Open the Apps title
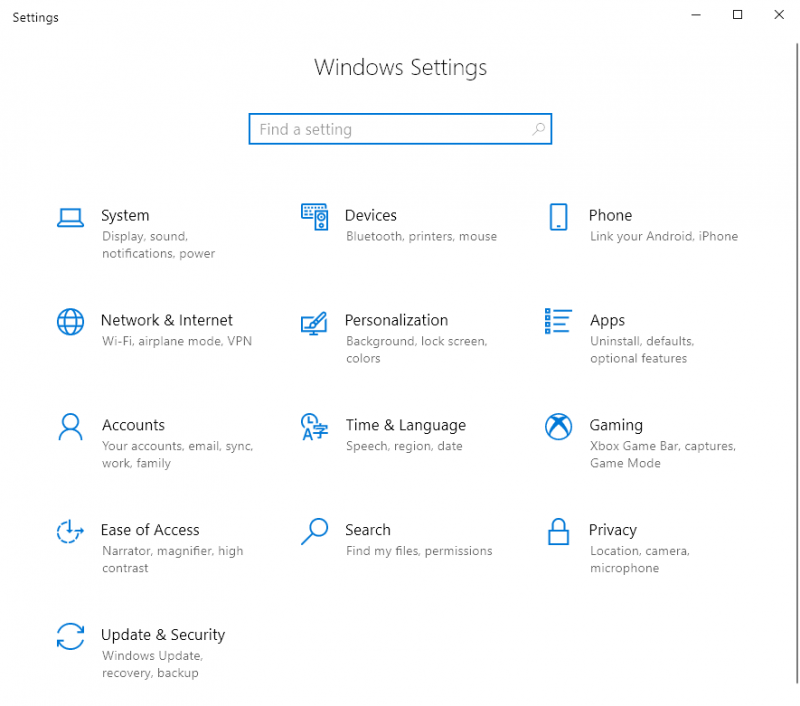This screenshot has width=800, height=706. click(607, 320)
